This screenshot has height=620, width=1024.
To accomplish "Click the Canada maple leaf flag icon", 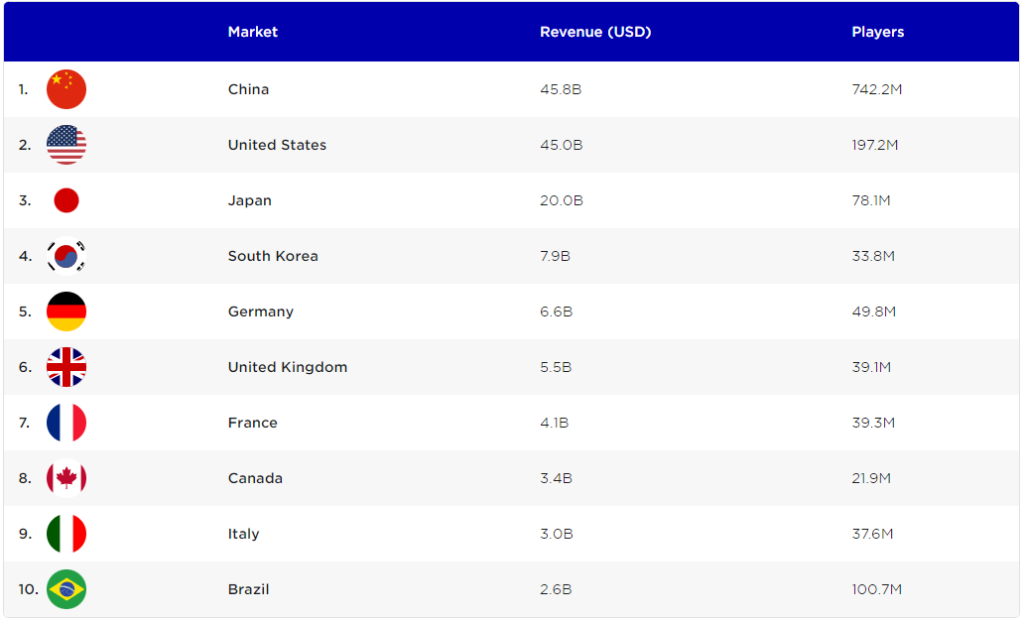I will [x=66, y=478].
